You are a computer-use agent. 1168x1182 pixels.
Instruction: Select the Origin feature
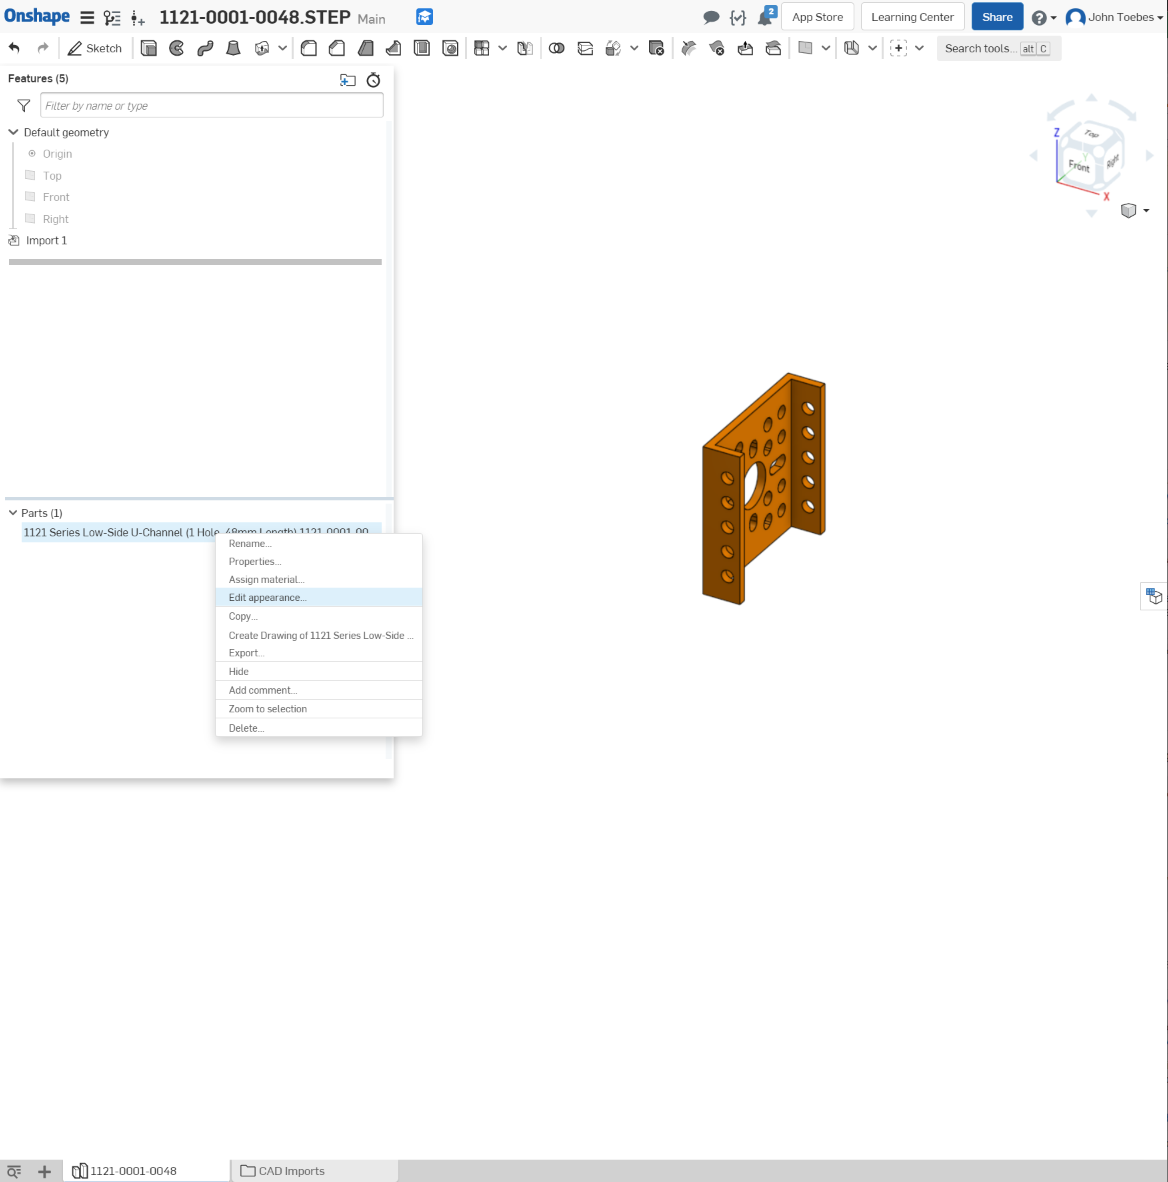click(57, 154)
